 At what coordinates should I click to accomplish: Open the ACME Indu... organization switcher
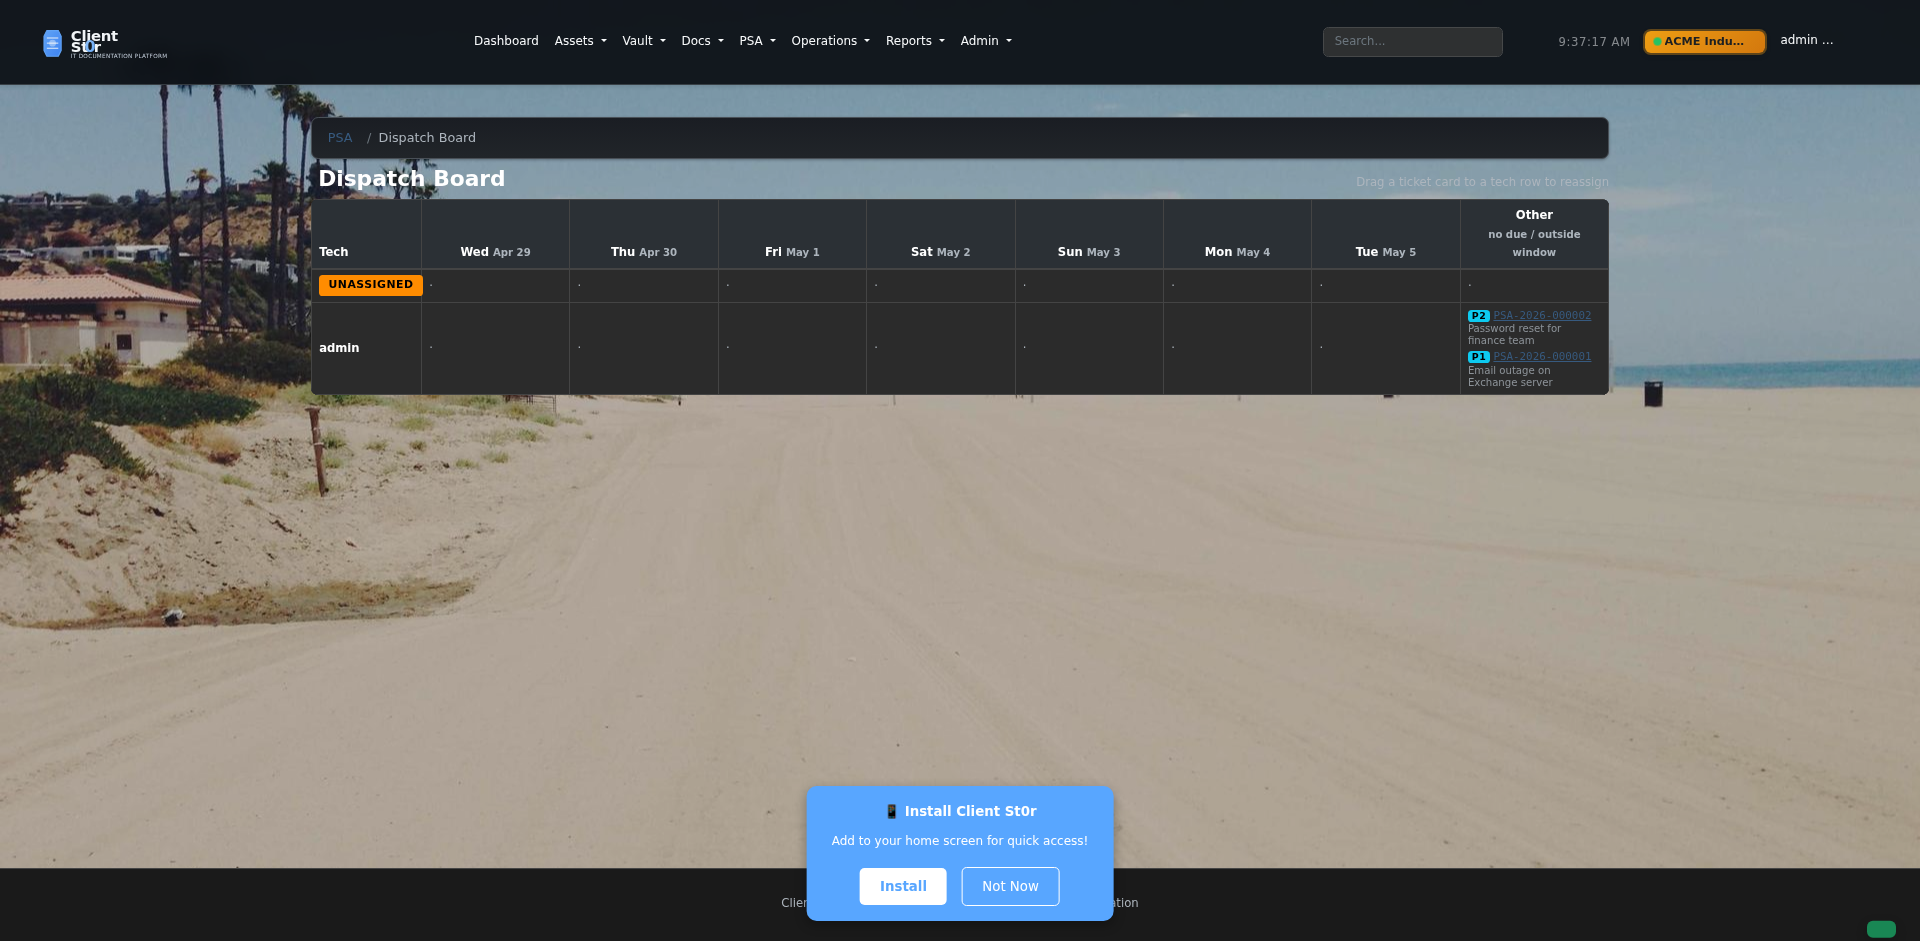[1704, 41]
